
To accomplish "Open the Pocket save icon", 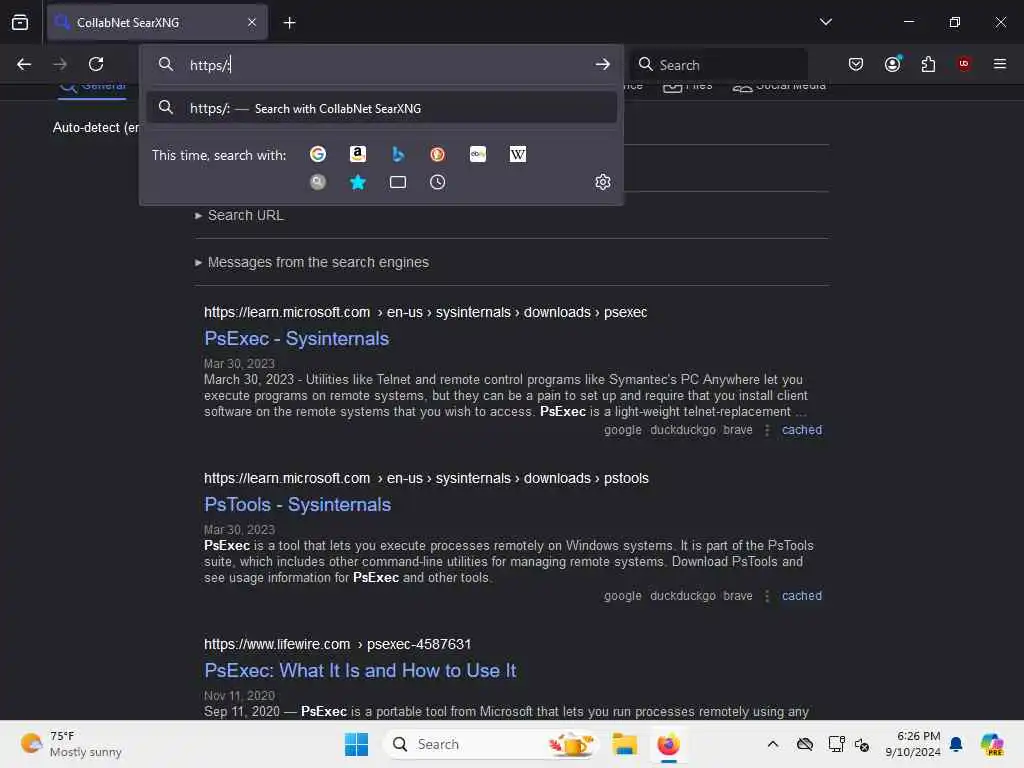I will 856,64.
